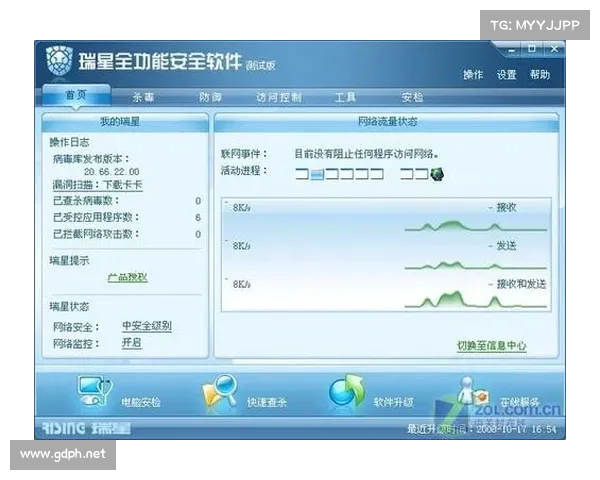
Task: Open the 设置 settings menu
Action: click(x=507, y=75)
